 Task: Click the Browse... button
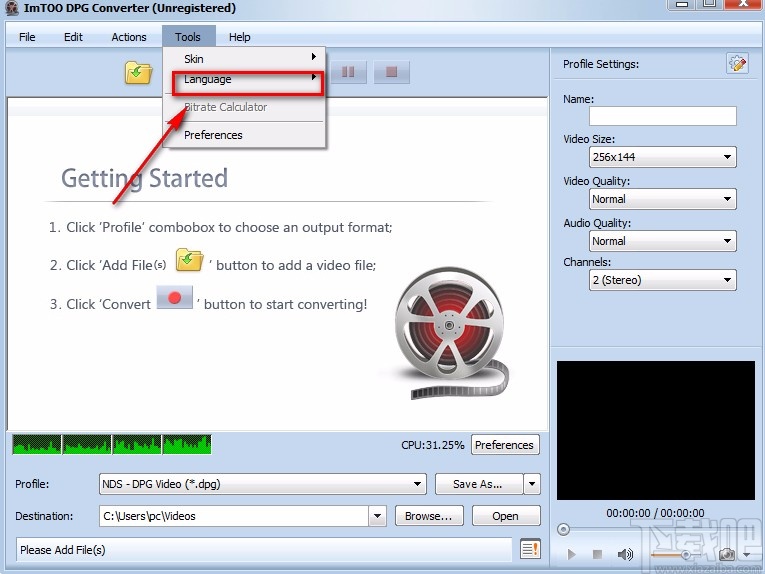[428, 516]
